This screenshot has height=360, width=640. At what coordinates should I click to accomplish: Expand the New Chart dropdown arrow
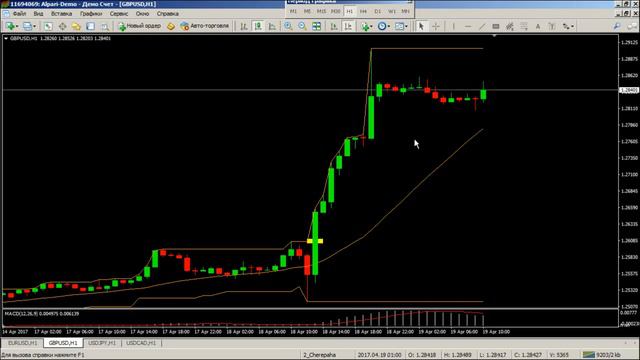[x=17, y=27]
